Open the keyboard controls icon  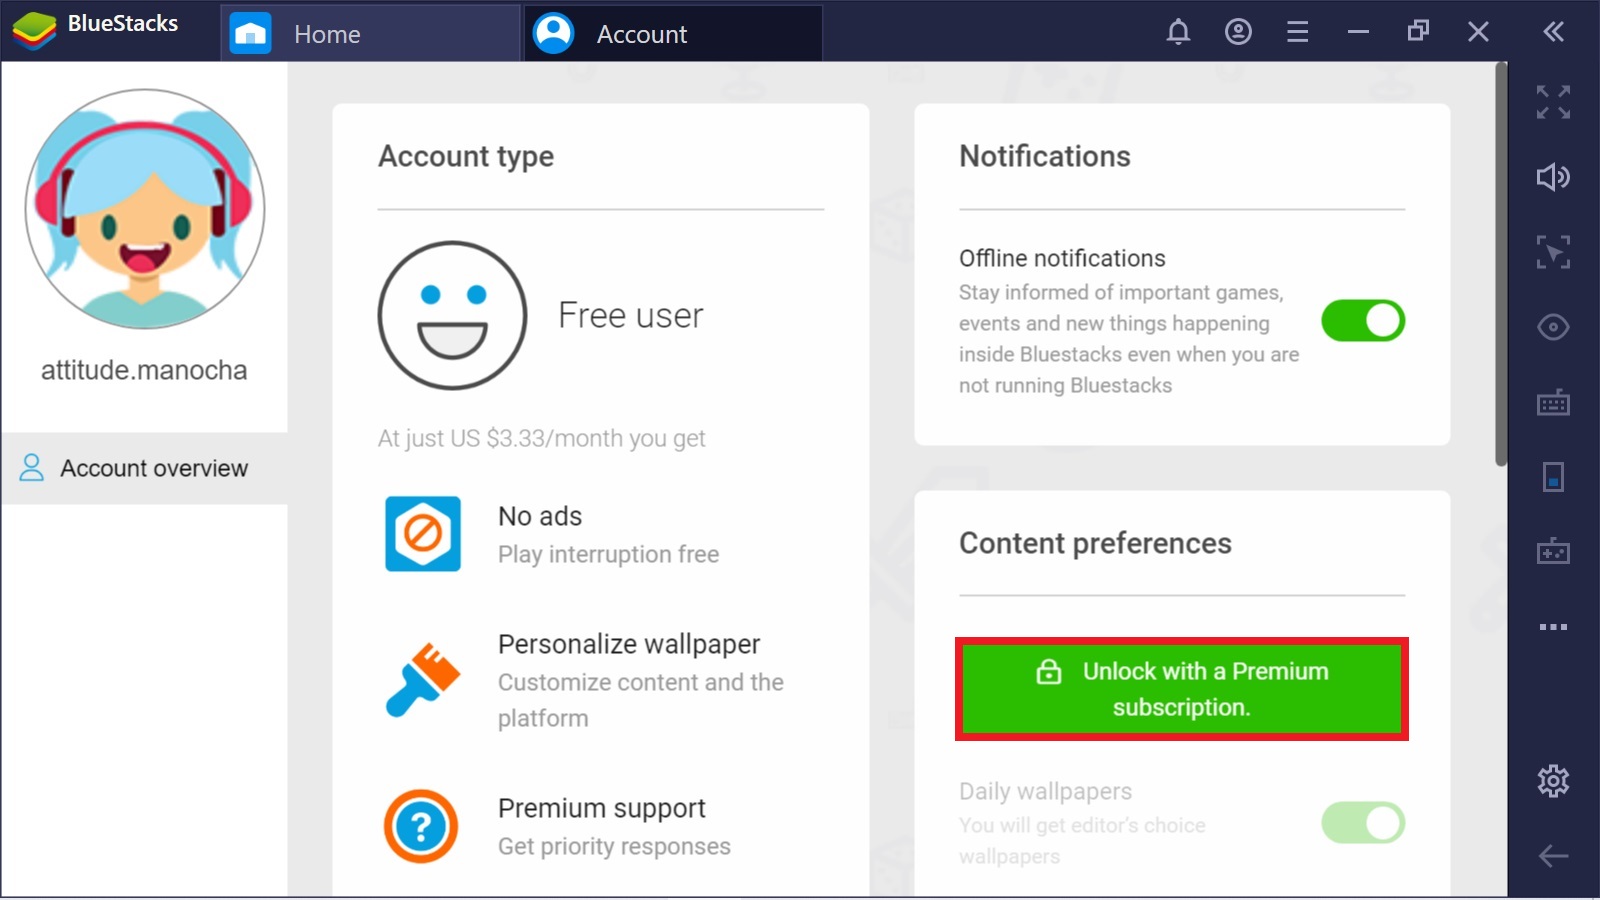(x=1553, y=402)
